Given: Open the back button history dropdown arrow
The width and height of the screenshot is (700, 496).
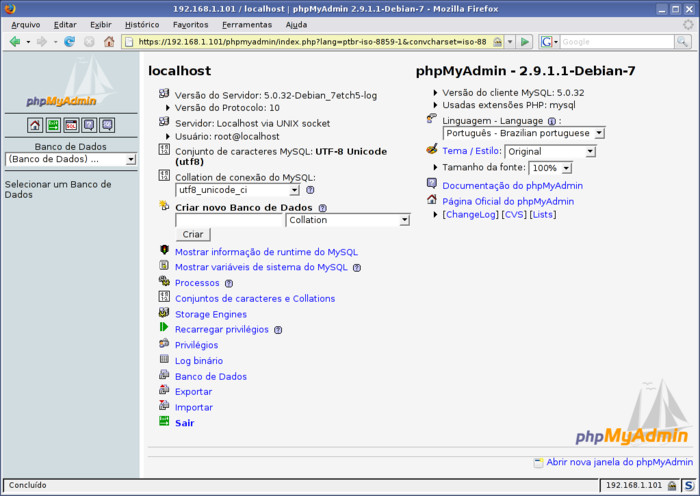Looking at the screenshot, I should (28, 42).
